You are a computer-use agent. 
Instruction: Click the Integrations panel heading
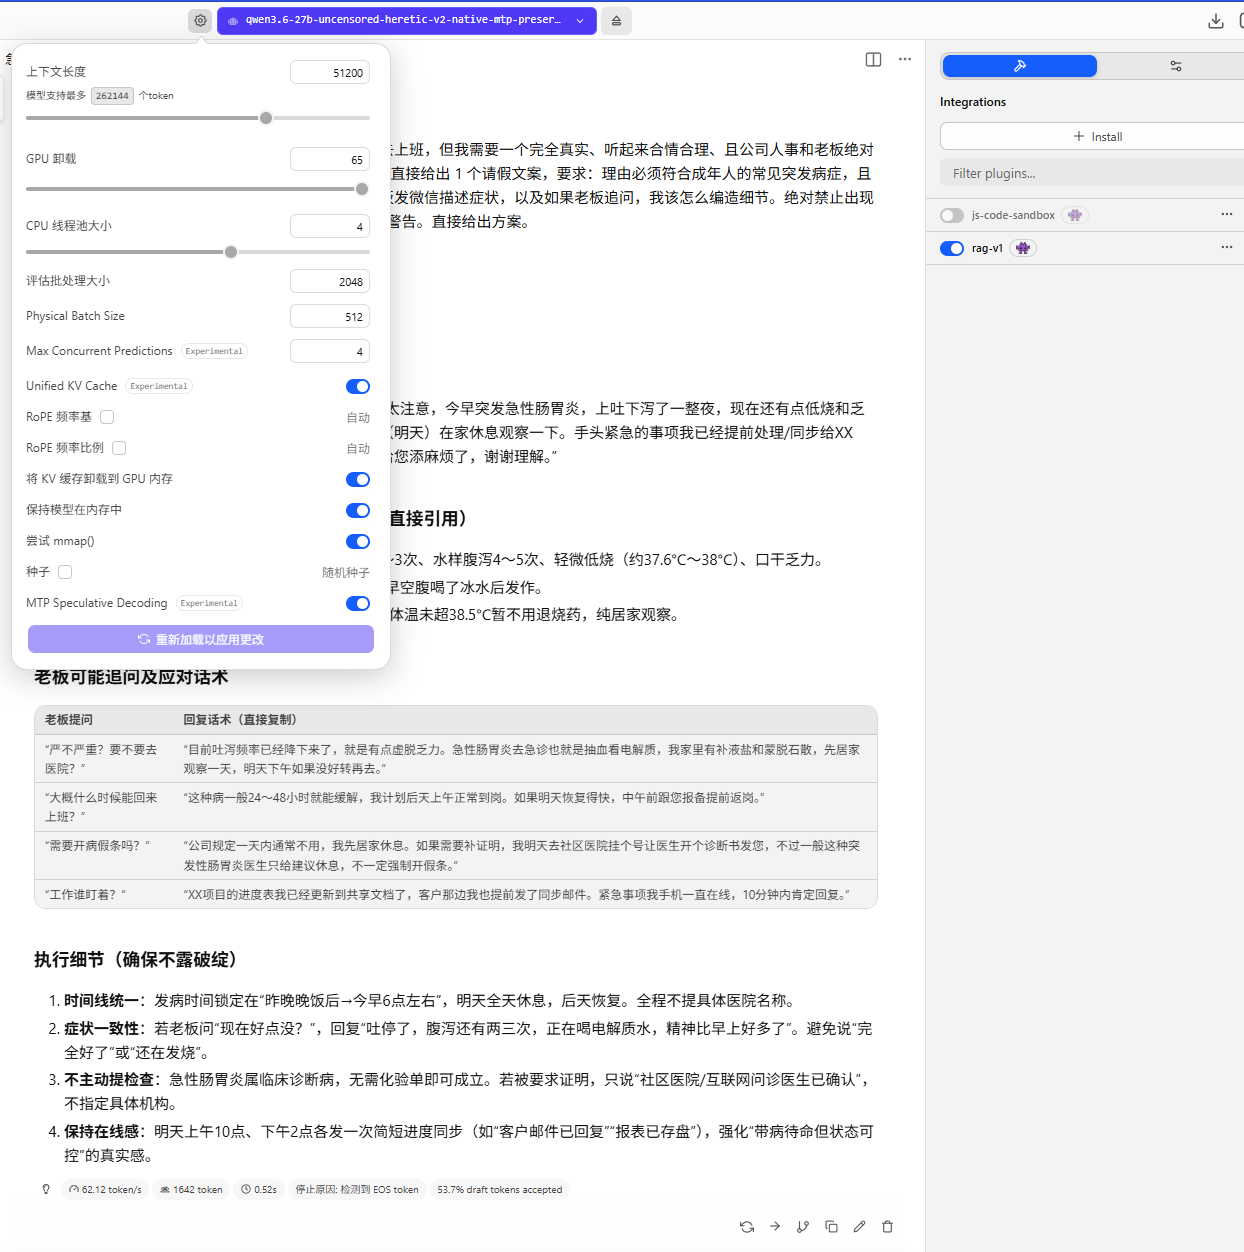click(973, 102)
